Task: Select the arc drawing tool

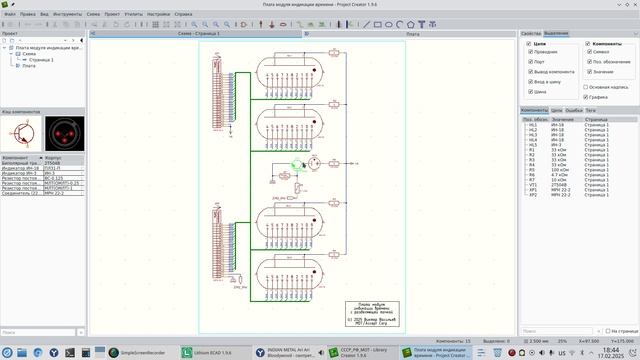Action: click(400, 24)
